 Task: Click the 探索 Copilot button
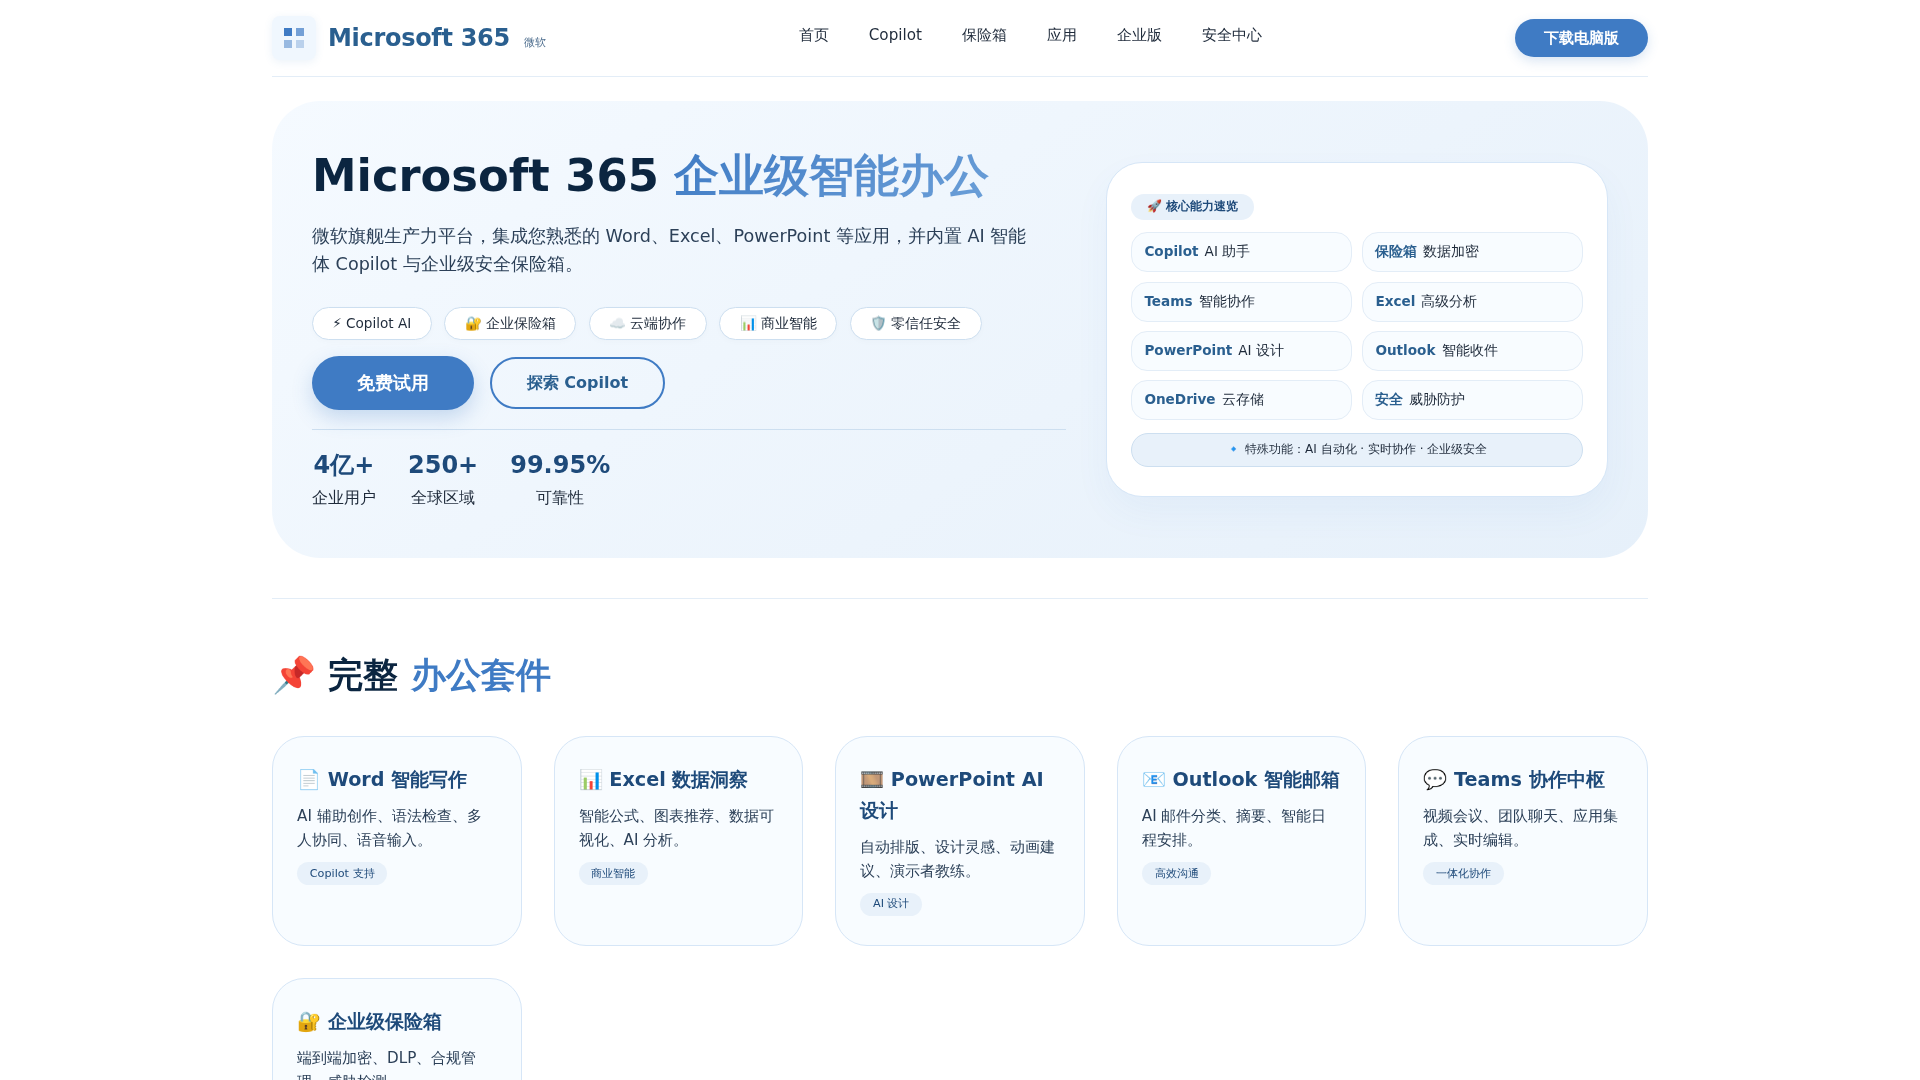[577, 383]
